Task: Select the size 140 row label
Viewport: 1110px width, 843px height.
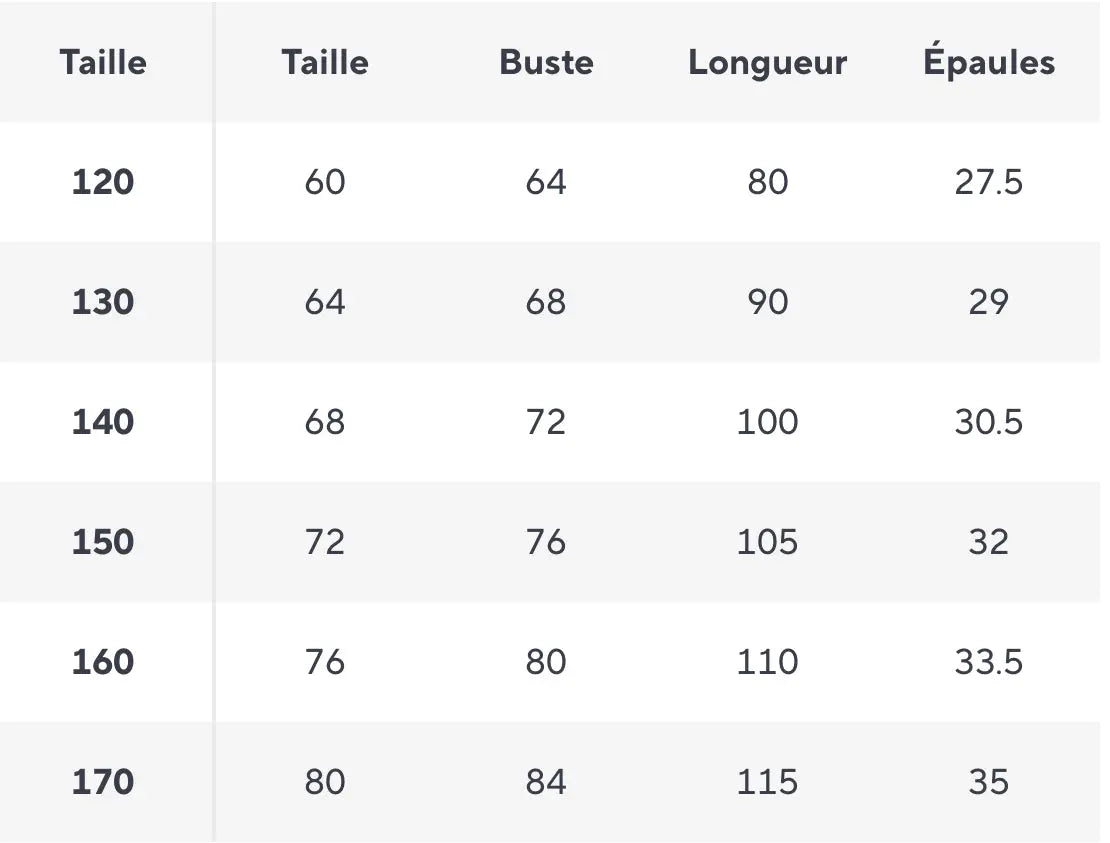Action: click(103, 422)
